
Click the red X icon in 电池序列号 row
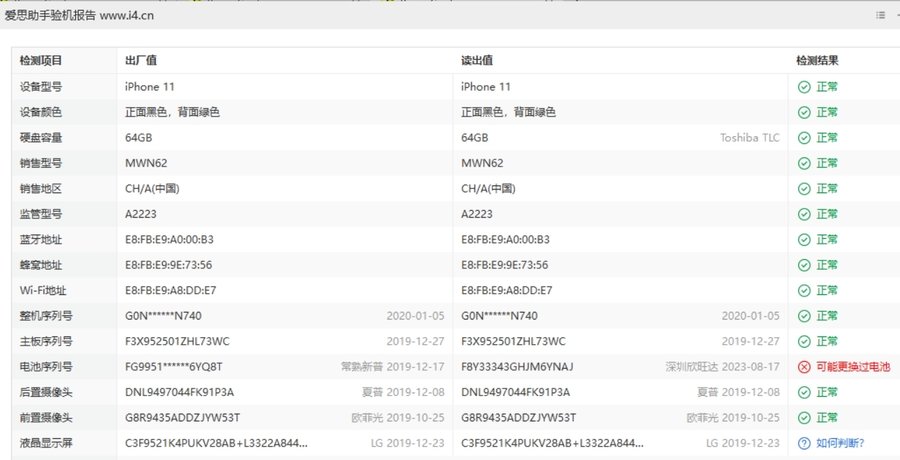click(804, 366)
